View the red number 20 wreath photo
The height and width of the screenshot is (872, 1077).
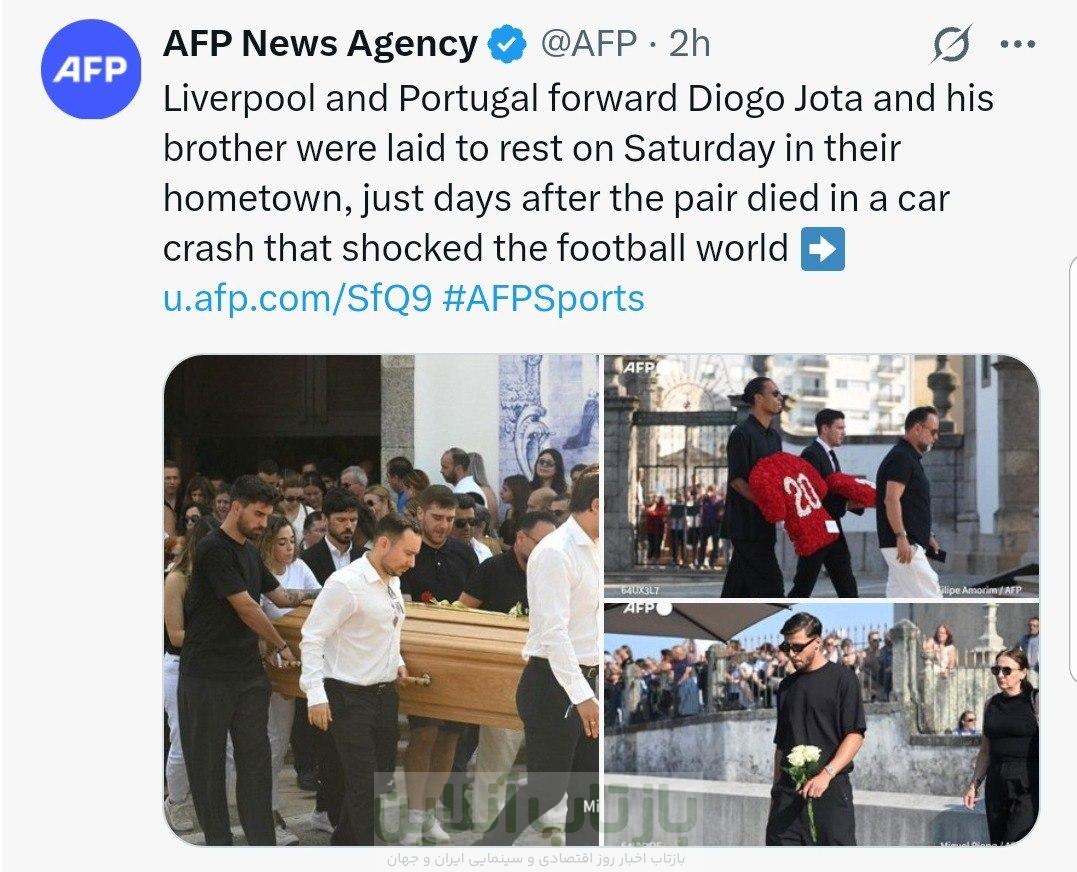pyautogui.click(x=821, y=476)
